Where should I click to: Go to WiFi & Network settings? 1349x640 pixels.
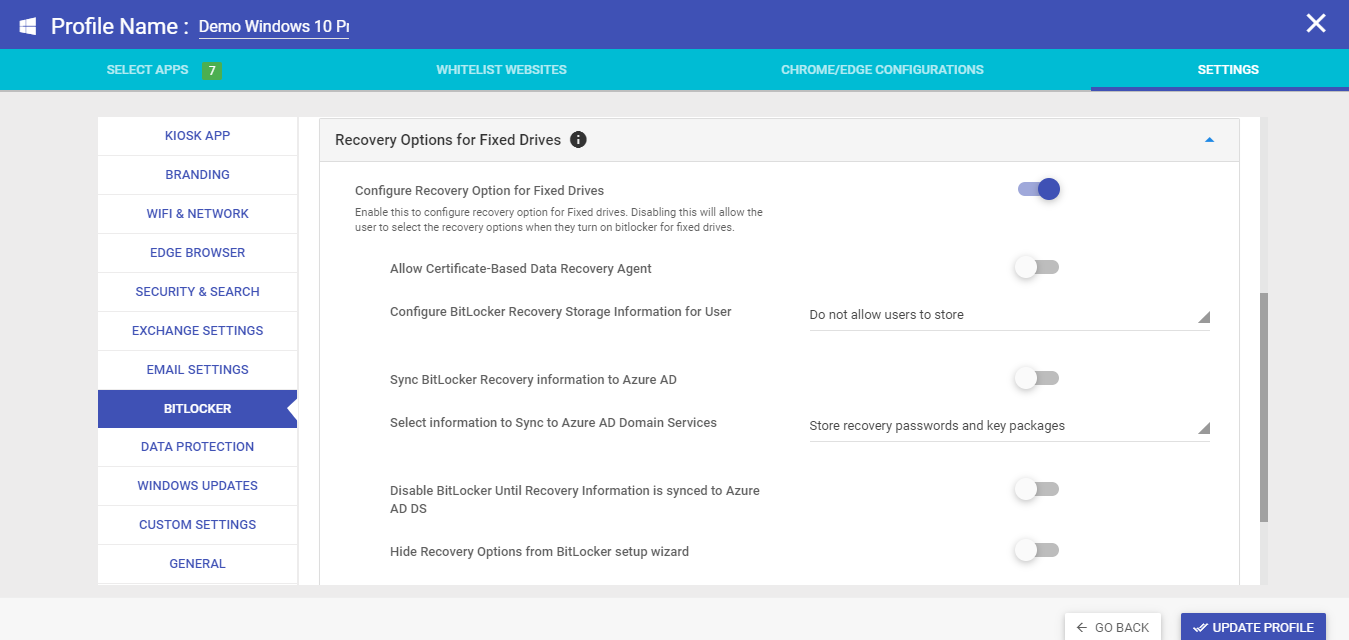point(198,214)
